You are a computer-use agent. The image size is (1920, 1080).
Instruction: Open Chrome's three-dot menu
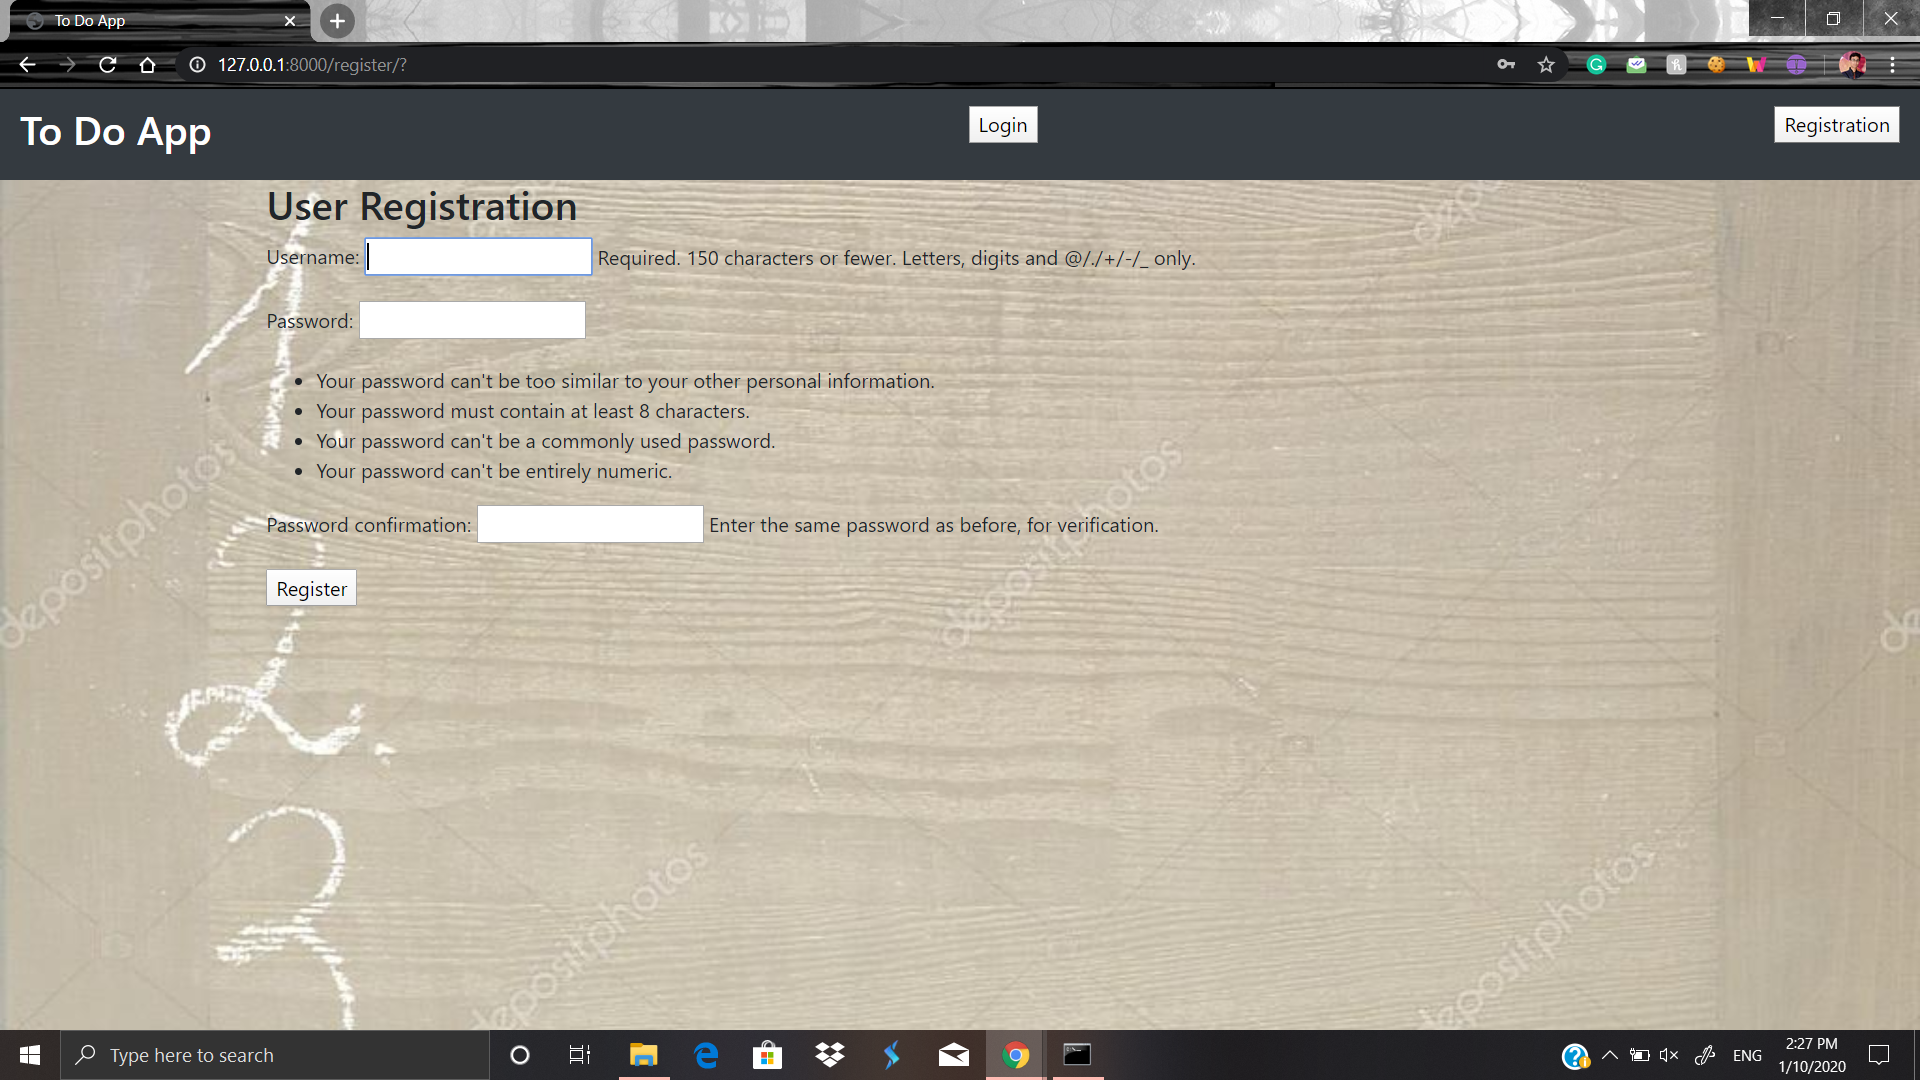1892,65
